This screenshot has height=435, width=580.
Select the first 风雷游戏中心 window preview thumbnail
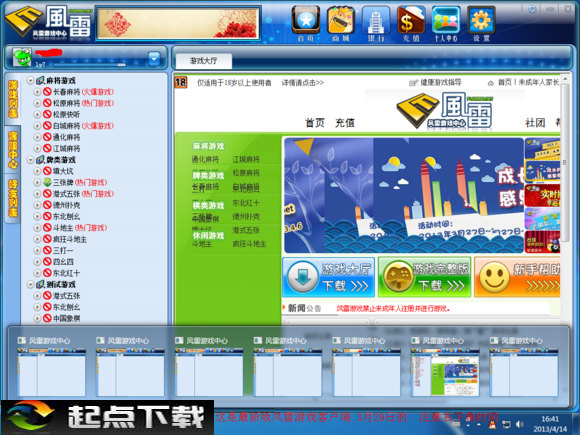tap(52, 372)
